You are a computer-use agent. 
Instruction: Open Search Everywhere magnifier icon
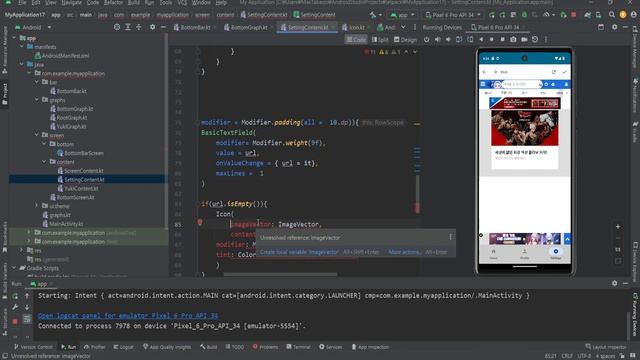[x=611, y=15]
